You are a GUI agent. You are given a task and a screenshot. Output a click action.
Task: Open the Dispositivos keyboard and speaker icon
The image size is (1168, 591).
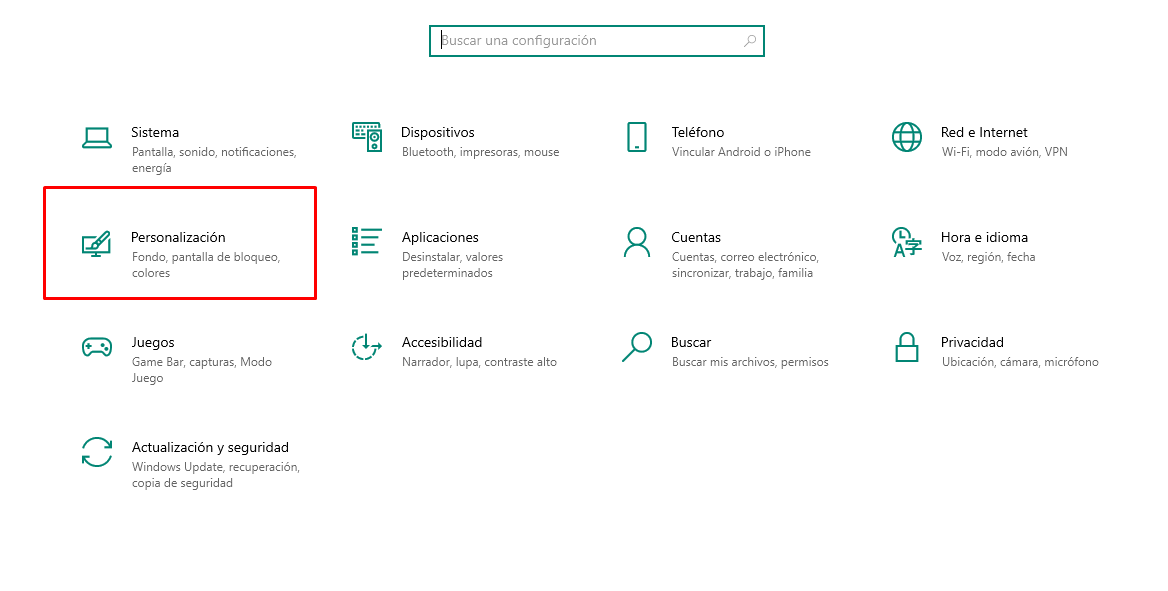tap(367, 137)
